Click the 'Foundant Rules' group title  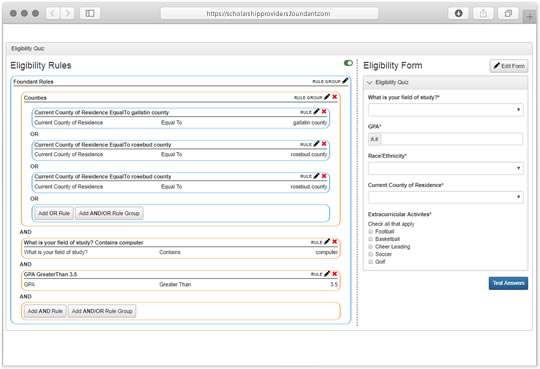pos(33,82)
